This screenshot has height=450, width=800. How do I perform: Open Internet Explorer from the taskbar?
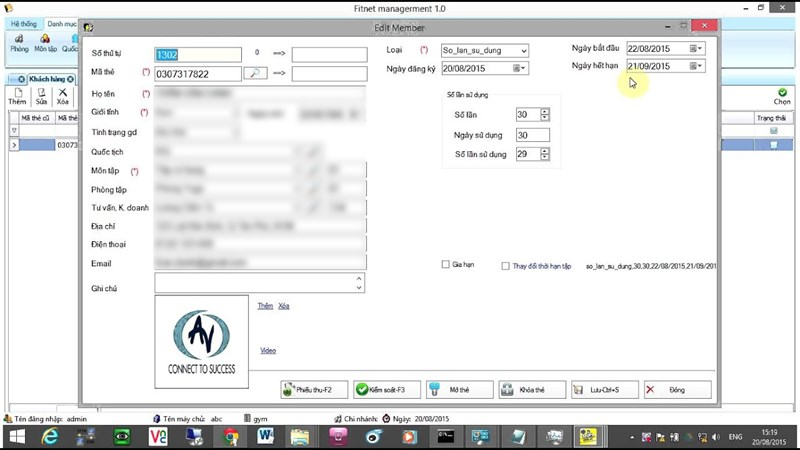[49, 436]
